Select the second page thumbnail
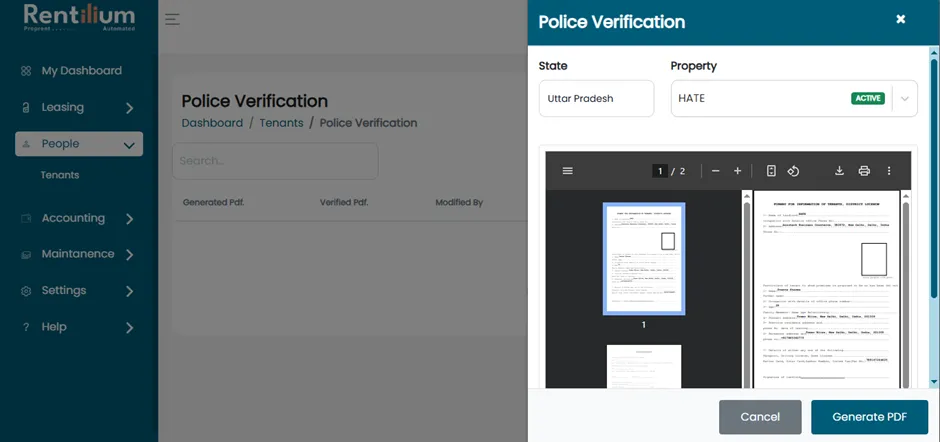 [x=644, y=366]
